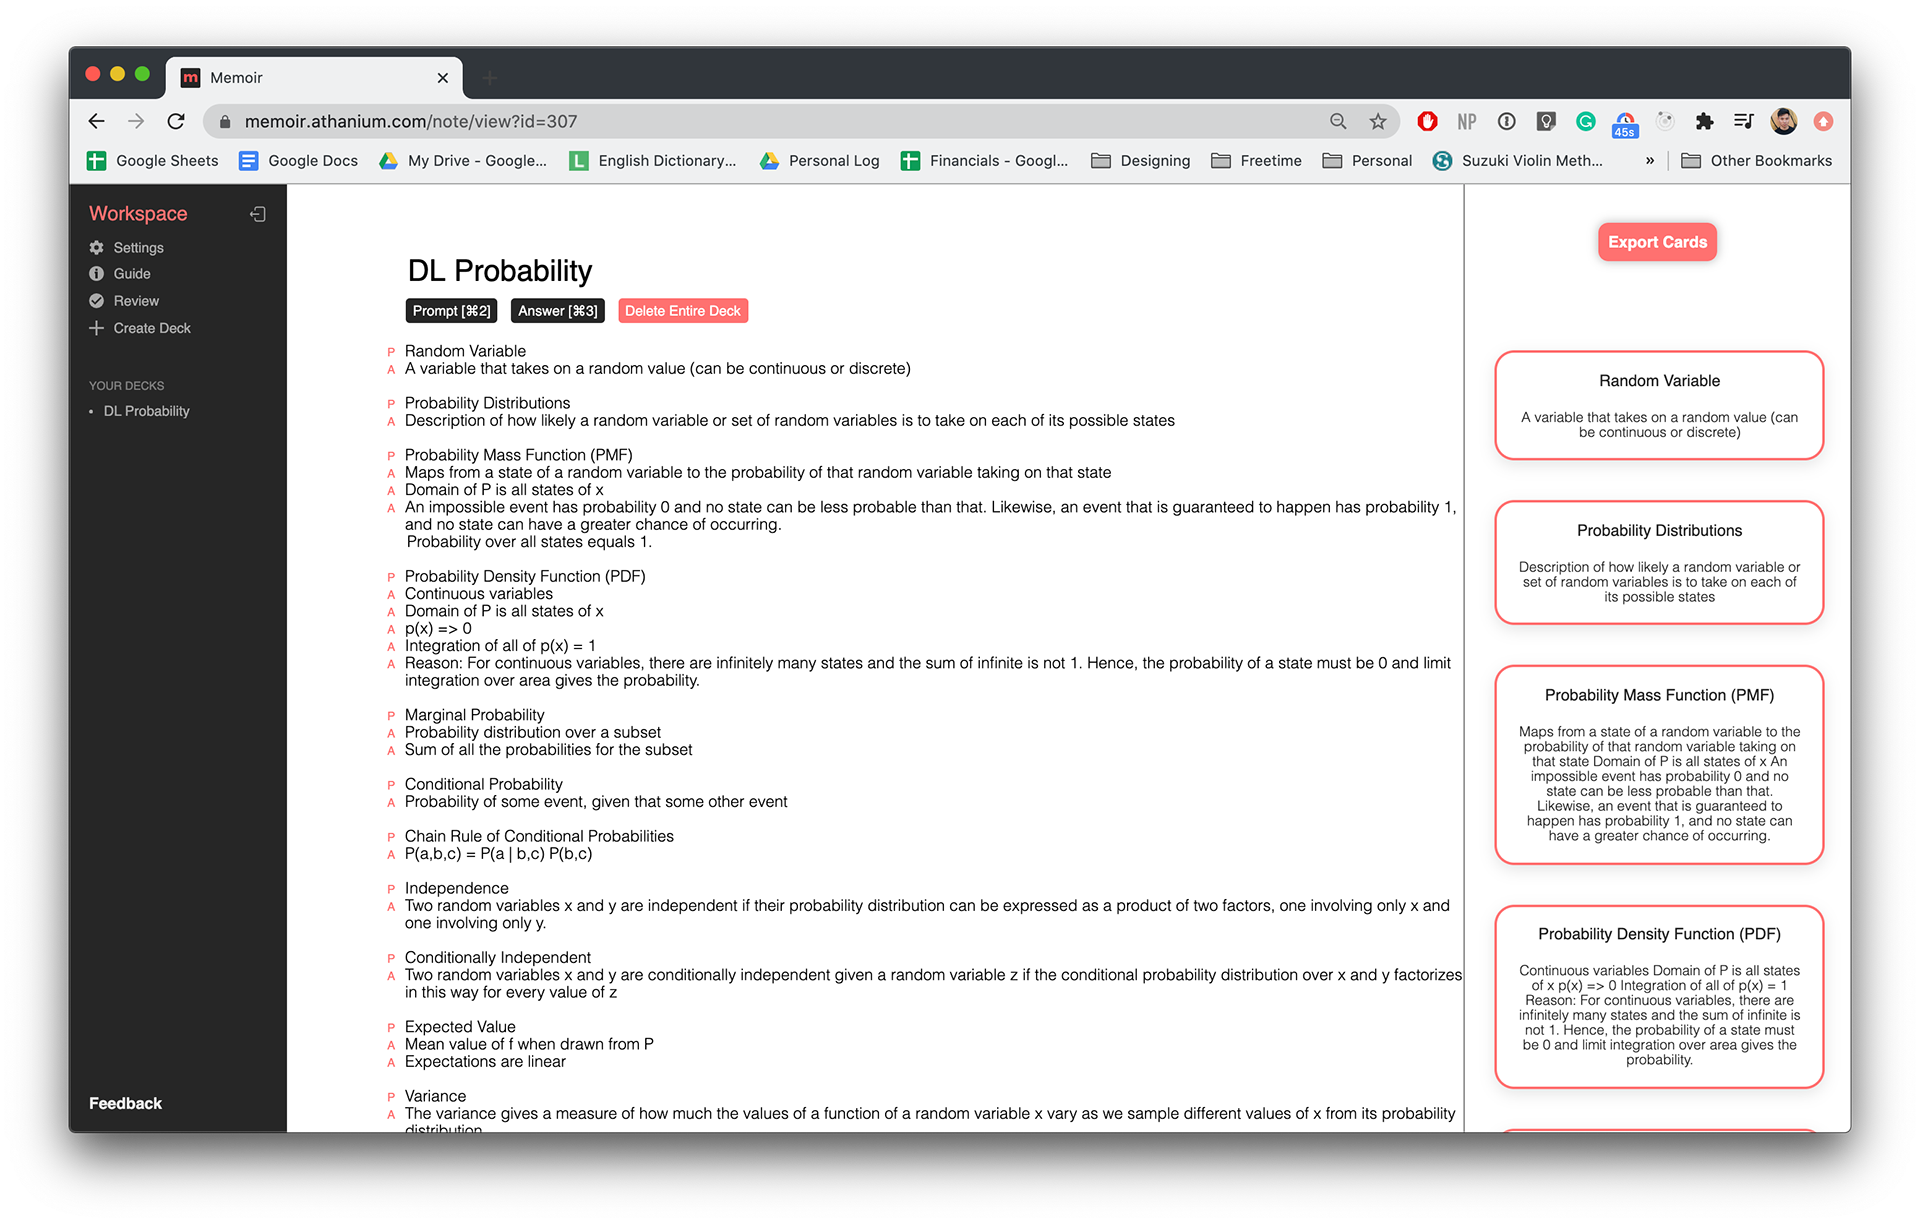Click the browser back arrow
Viewport: 1920px width, 1224px height.
[x=96, y=121]
